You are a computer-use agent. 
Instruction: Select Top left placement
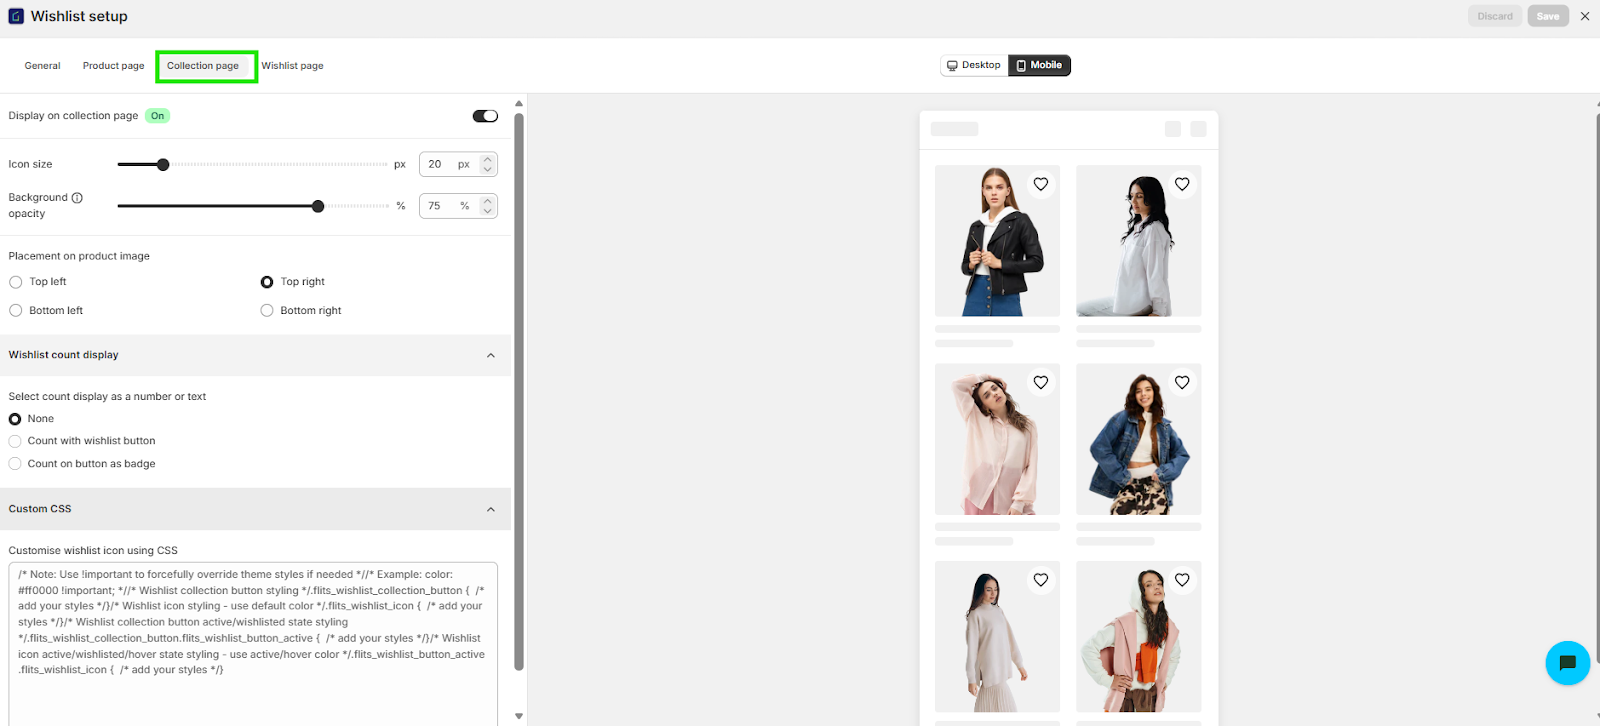16,282
